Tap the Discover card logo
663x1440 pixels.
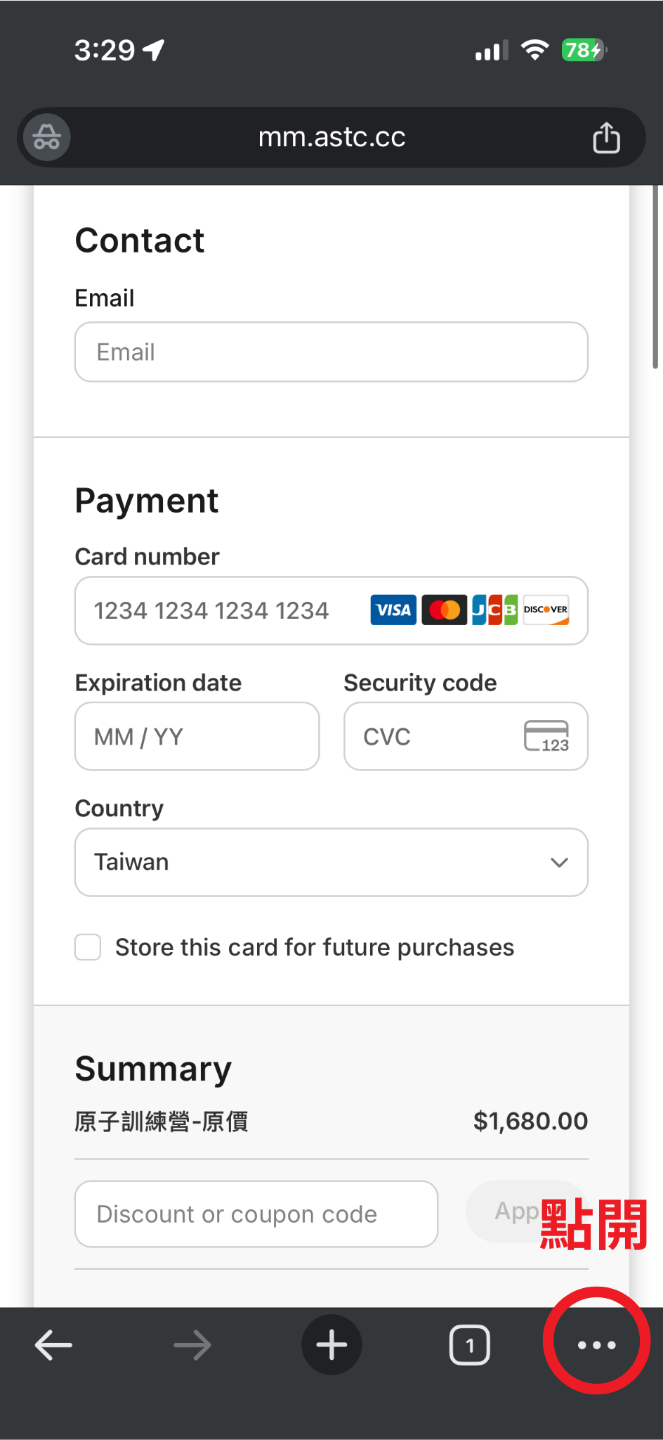click(x=546, y=610)
